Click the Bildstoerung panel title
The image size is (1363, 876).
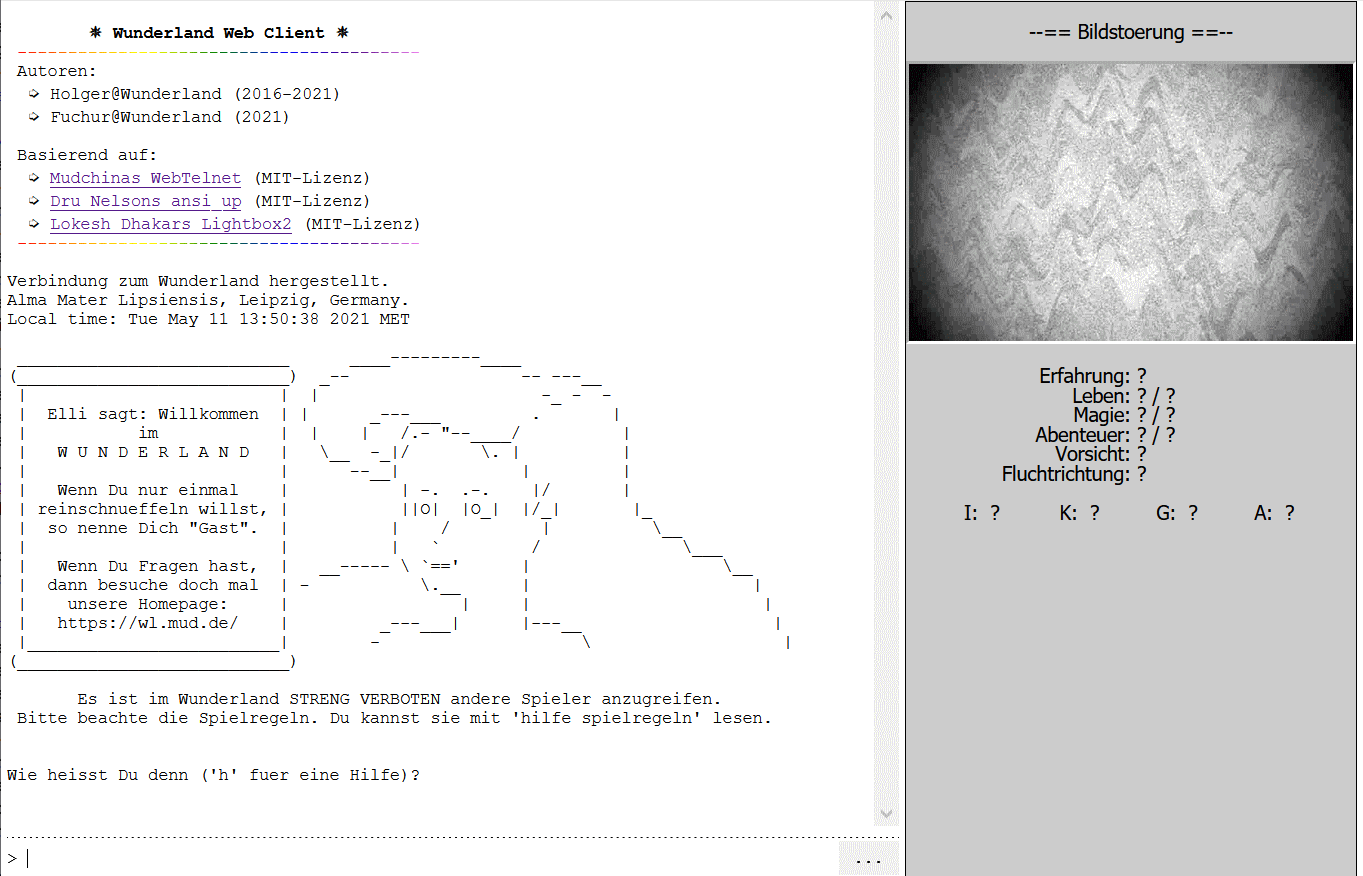pos(1130,31)
